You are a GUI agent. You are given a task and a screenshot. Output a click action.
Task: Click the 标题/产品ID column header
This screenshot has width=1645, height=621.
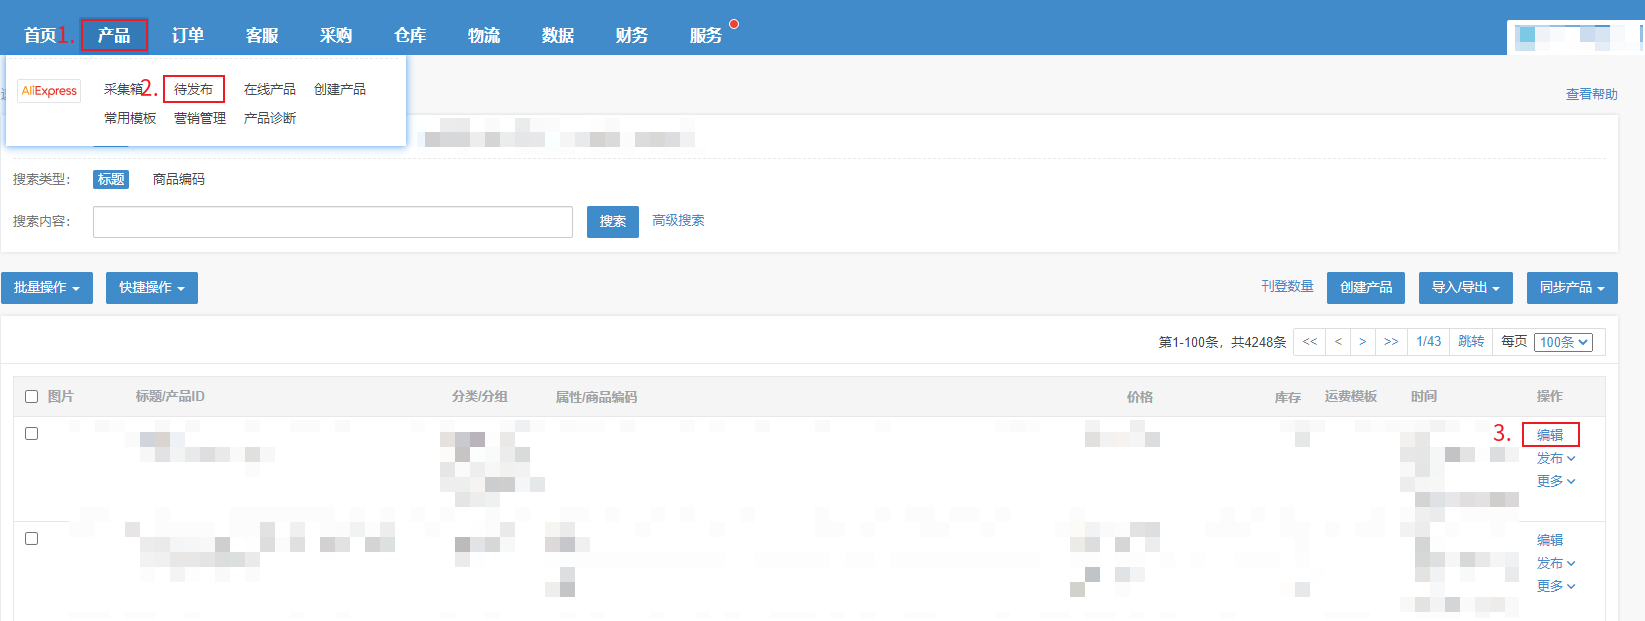170,397
